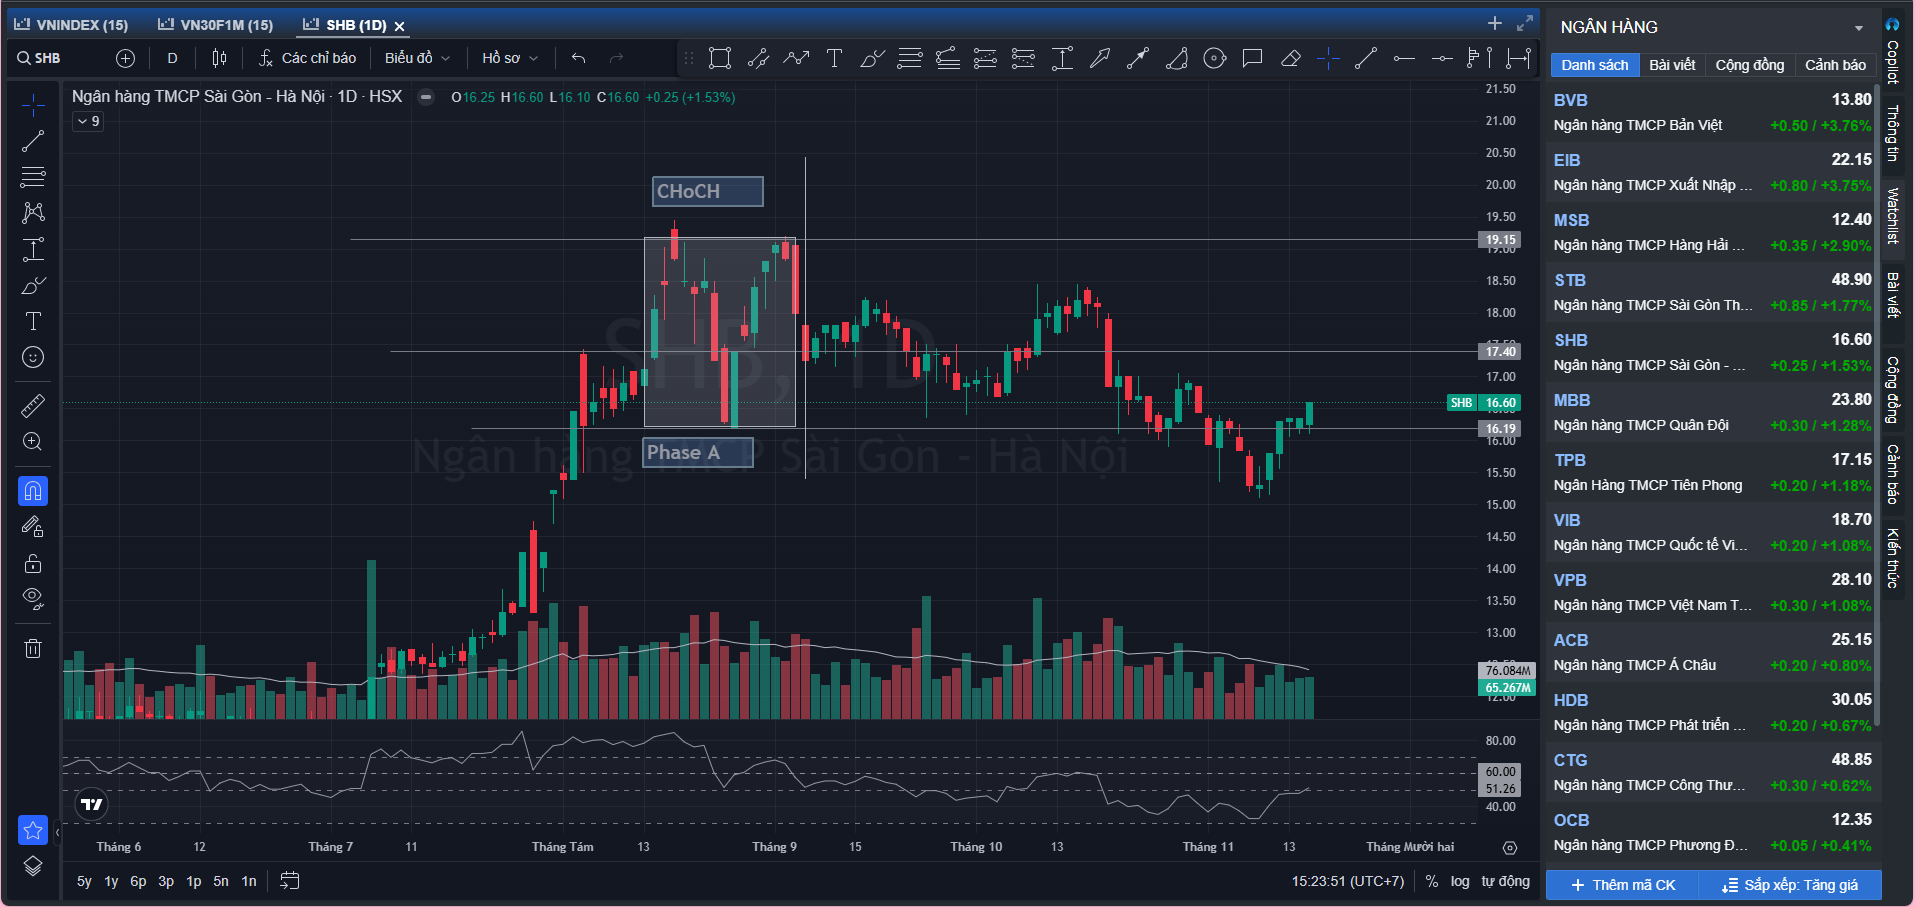
Task: Click the trash icon to remove drawings
Action: pyautogui.click(x=33, y=648)
